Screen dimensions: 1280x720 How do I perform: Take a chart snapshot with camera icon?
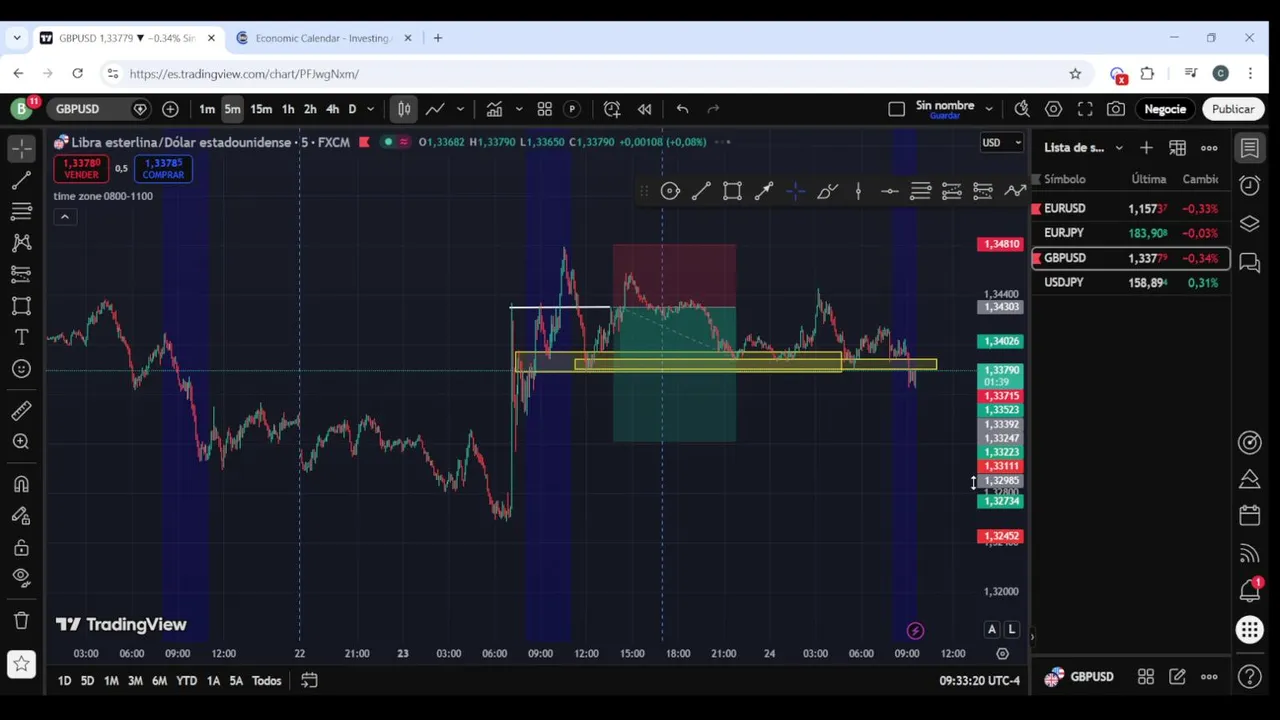pyautogui.click(x=1116, y=109)
